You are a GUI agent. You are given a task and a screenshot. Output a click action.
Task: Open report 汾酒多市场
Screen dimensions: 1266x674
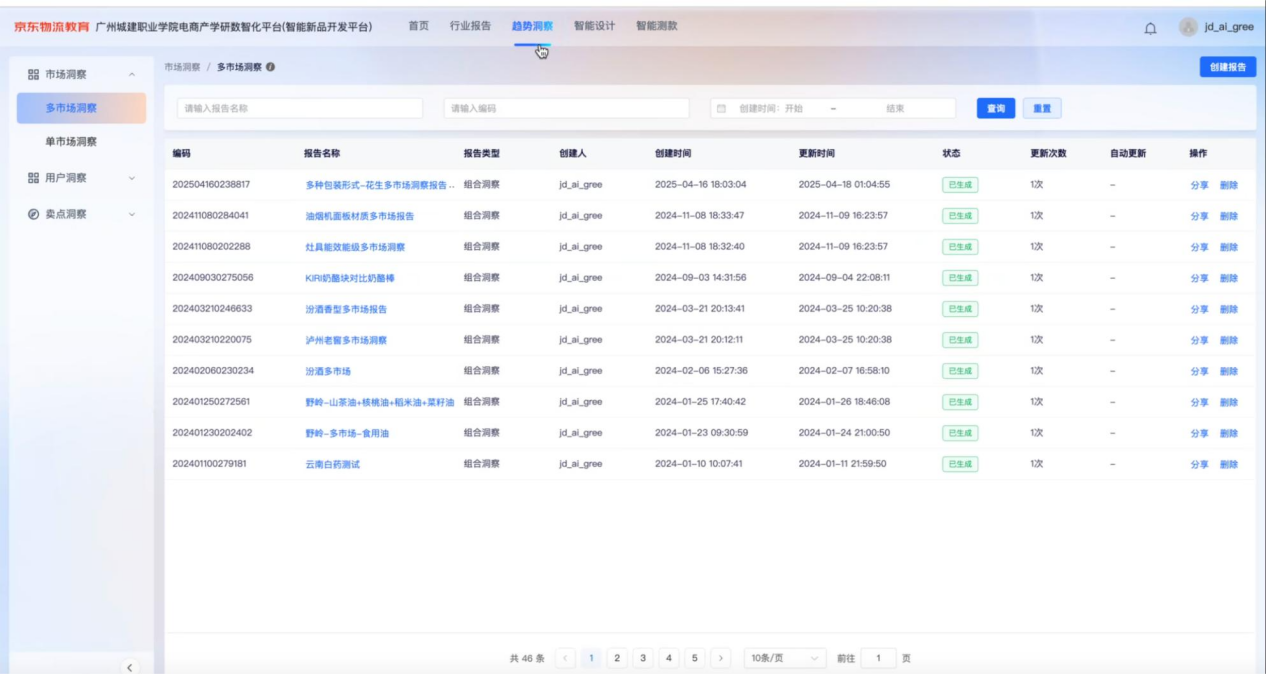tap(328, 371)
